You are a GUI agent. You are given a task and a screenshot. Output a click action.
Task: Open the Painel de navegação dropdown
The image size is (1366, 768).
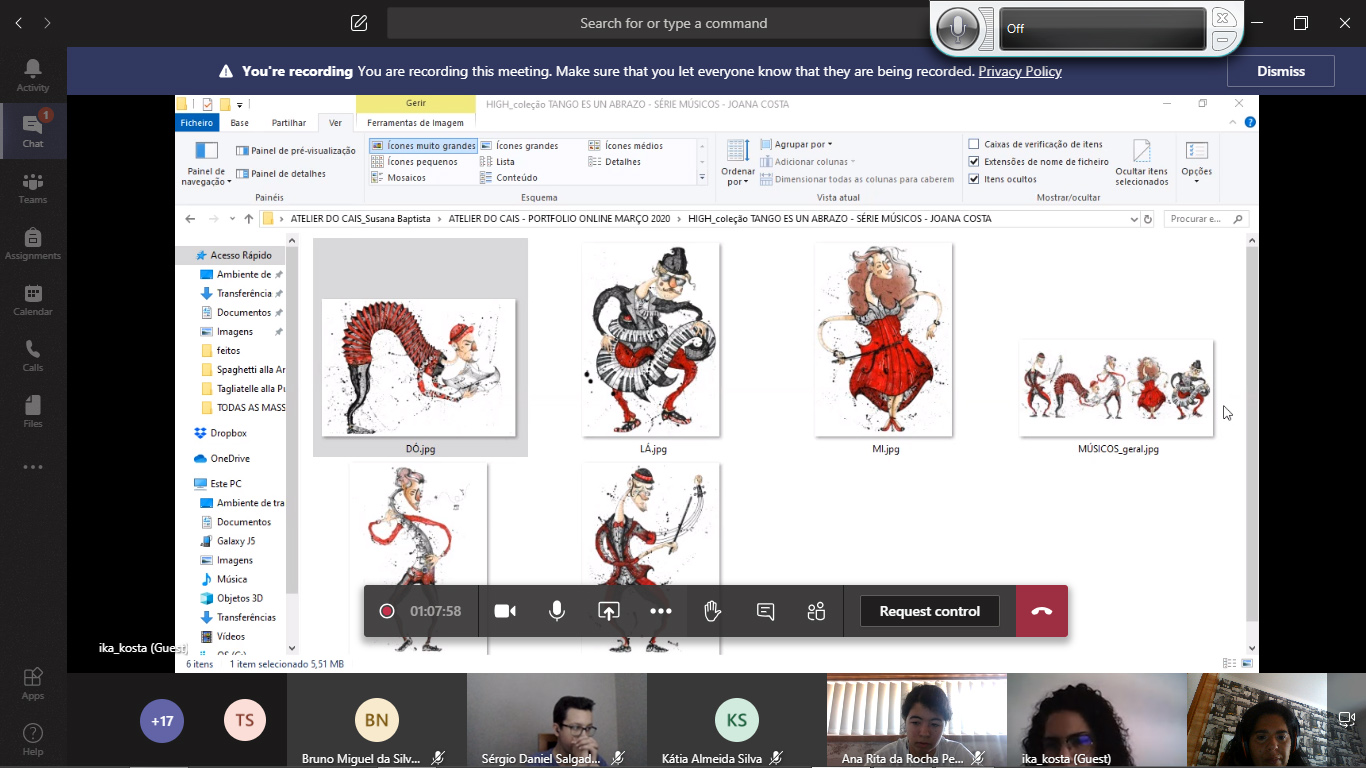206,163
